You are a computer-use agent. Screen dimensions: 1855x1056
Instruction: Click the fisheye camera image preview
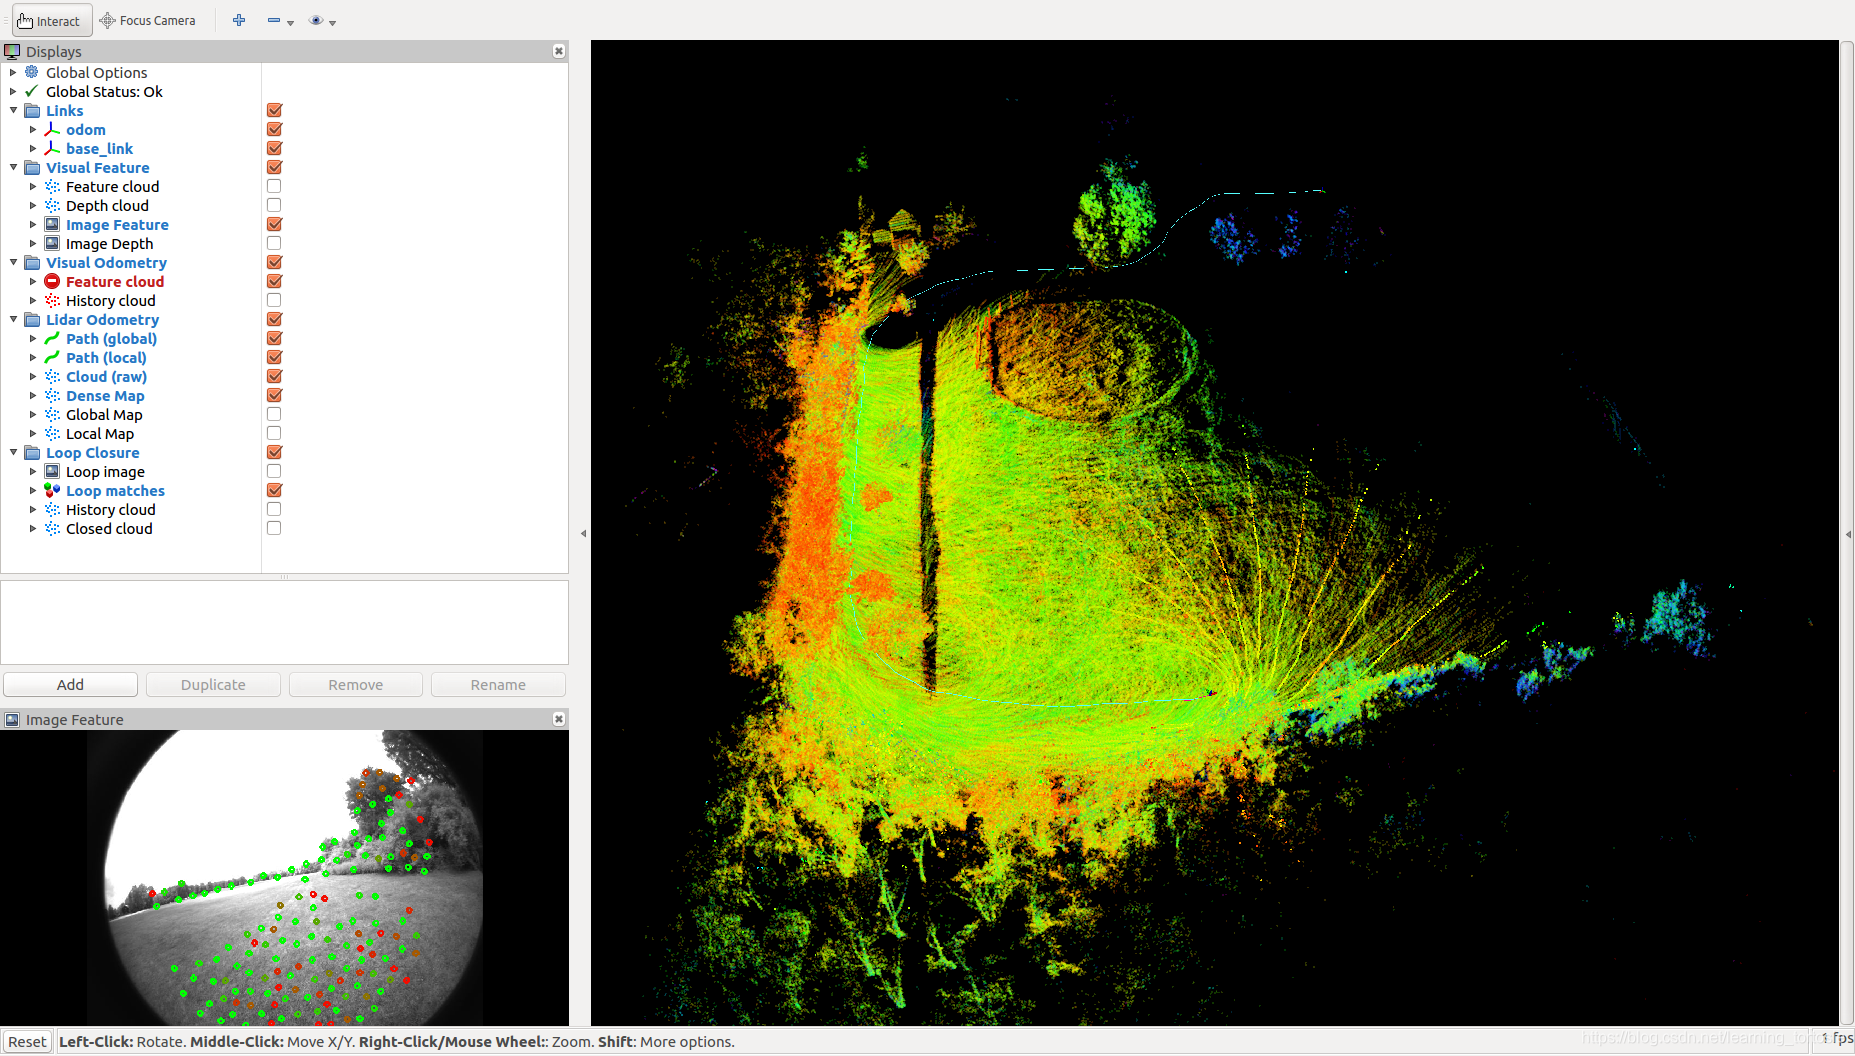tap(285, 877)
